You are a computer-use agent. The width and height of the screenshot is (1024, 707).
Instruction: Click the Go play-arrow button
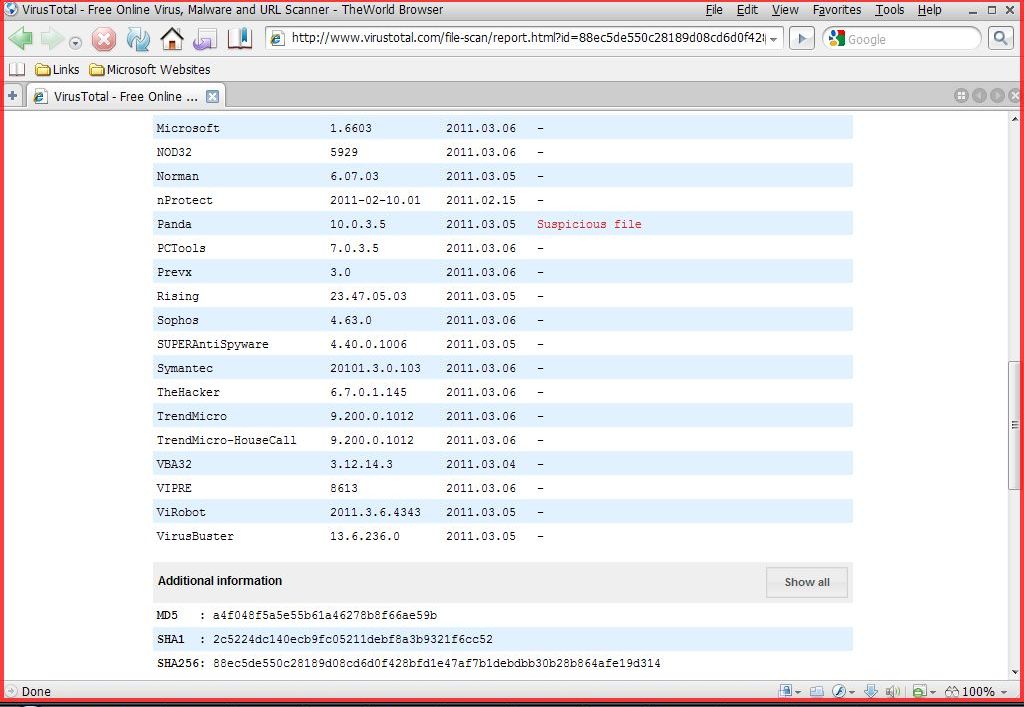click(801, 39)
